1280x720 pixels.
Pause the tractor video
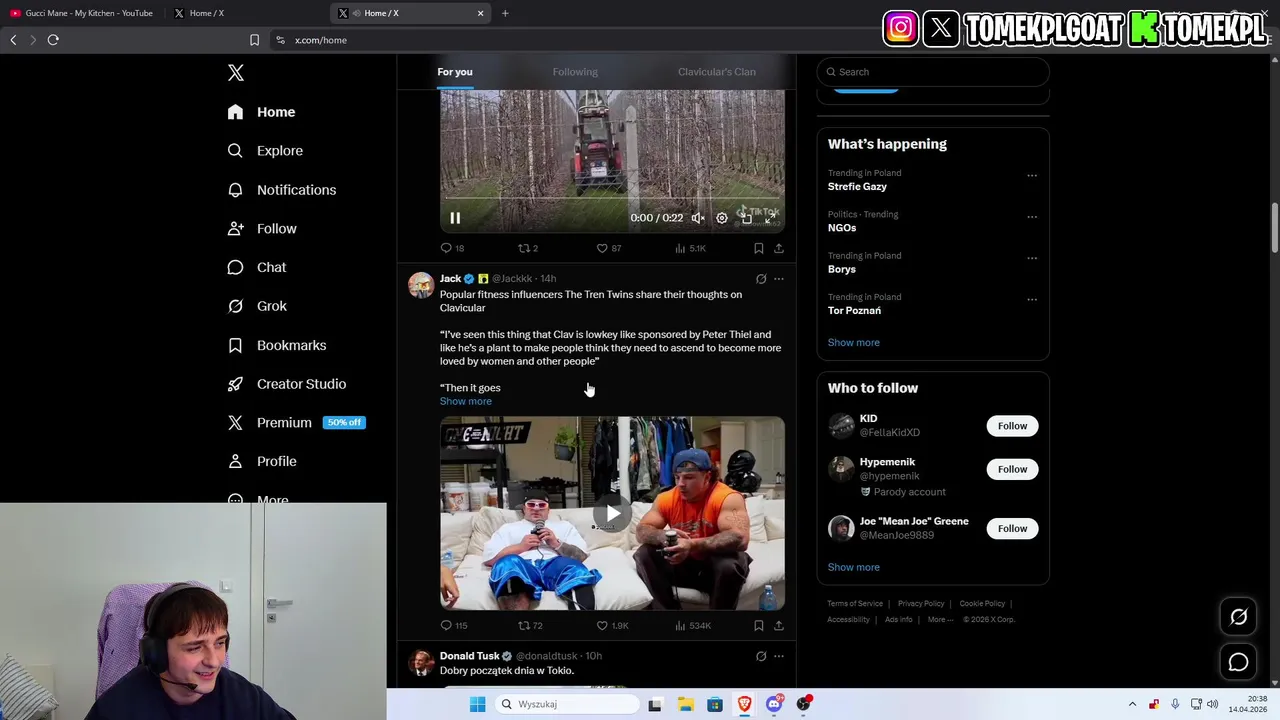pos(455,218)
